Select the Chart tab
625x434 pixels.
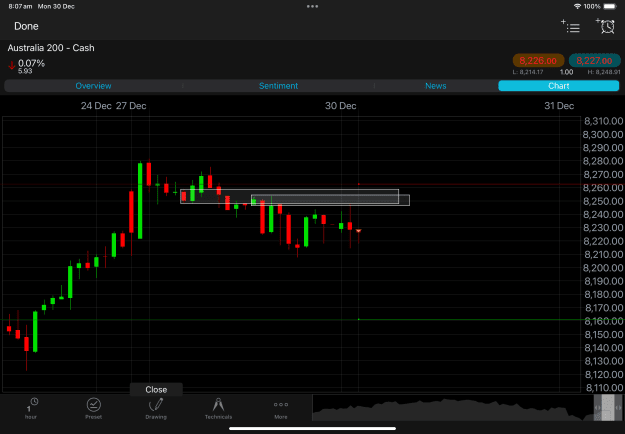click(x=558, y=86)
